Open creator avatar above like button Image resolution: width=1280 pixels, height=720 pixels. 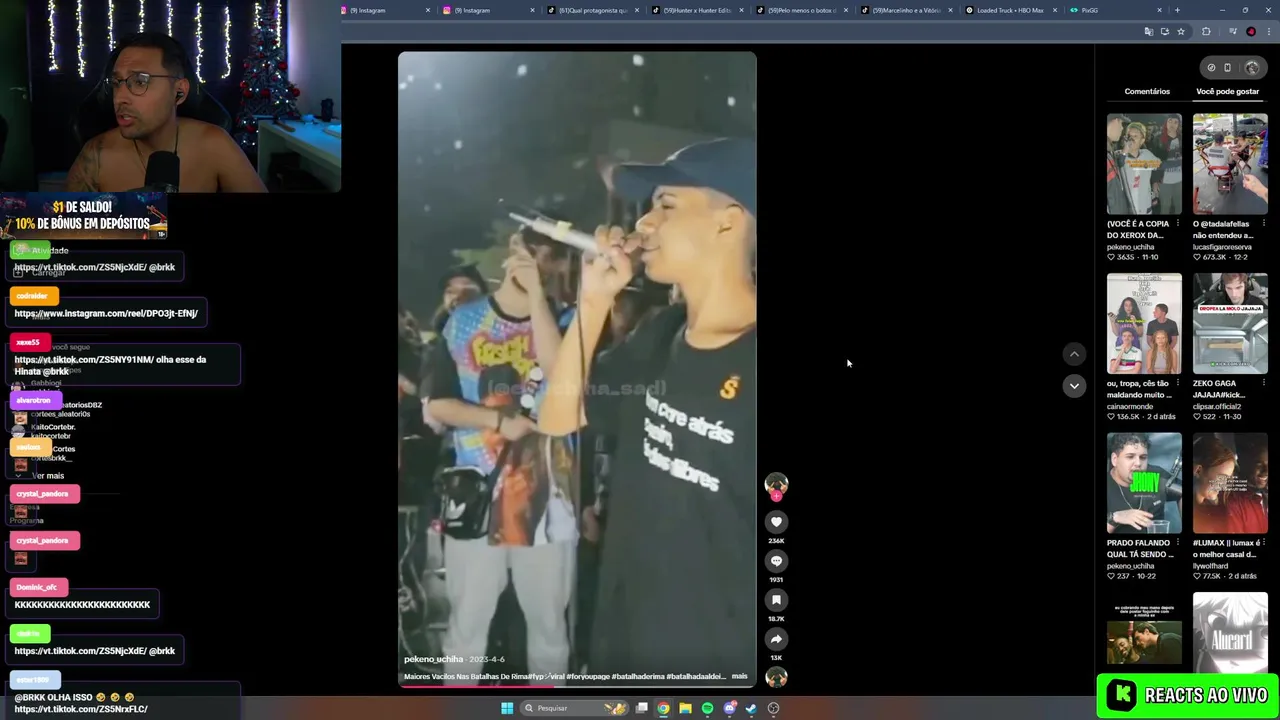(776, 485)
